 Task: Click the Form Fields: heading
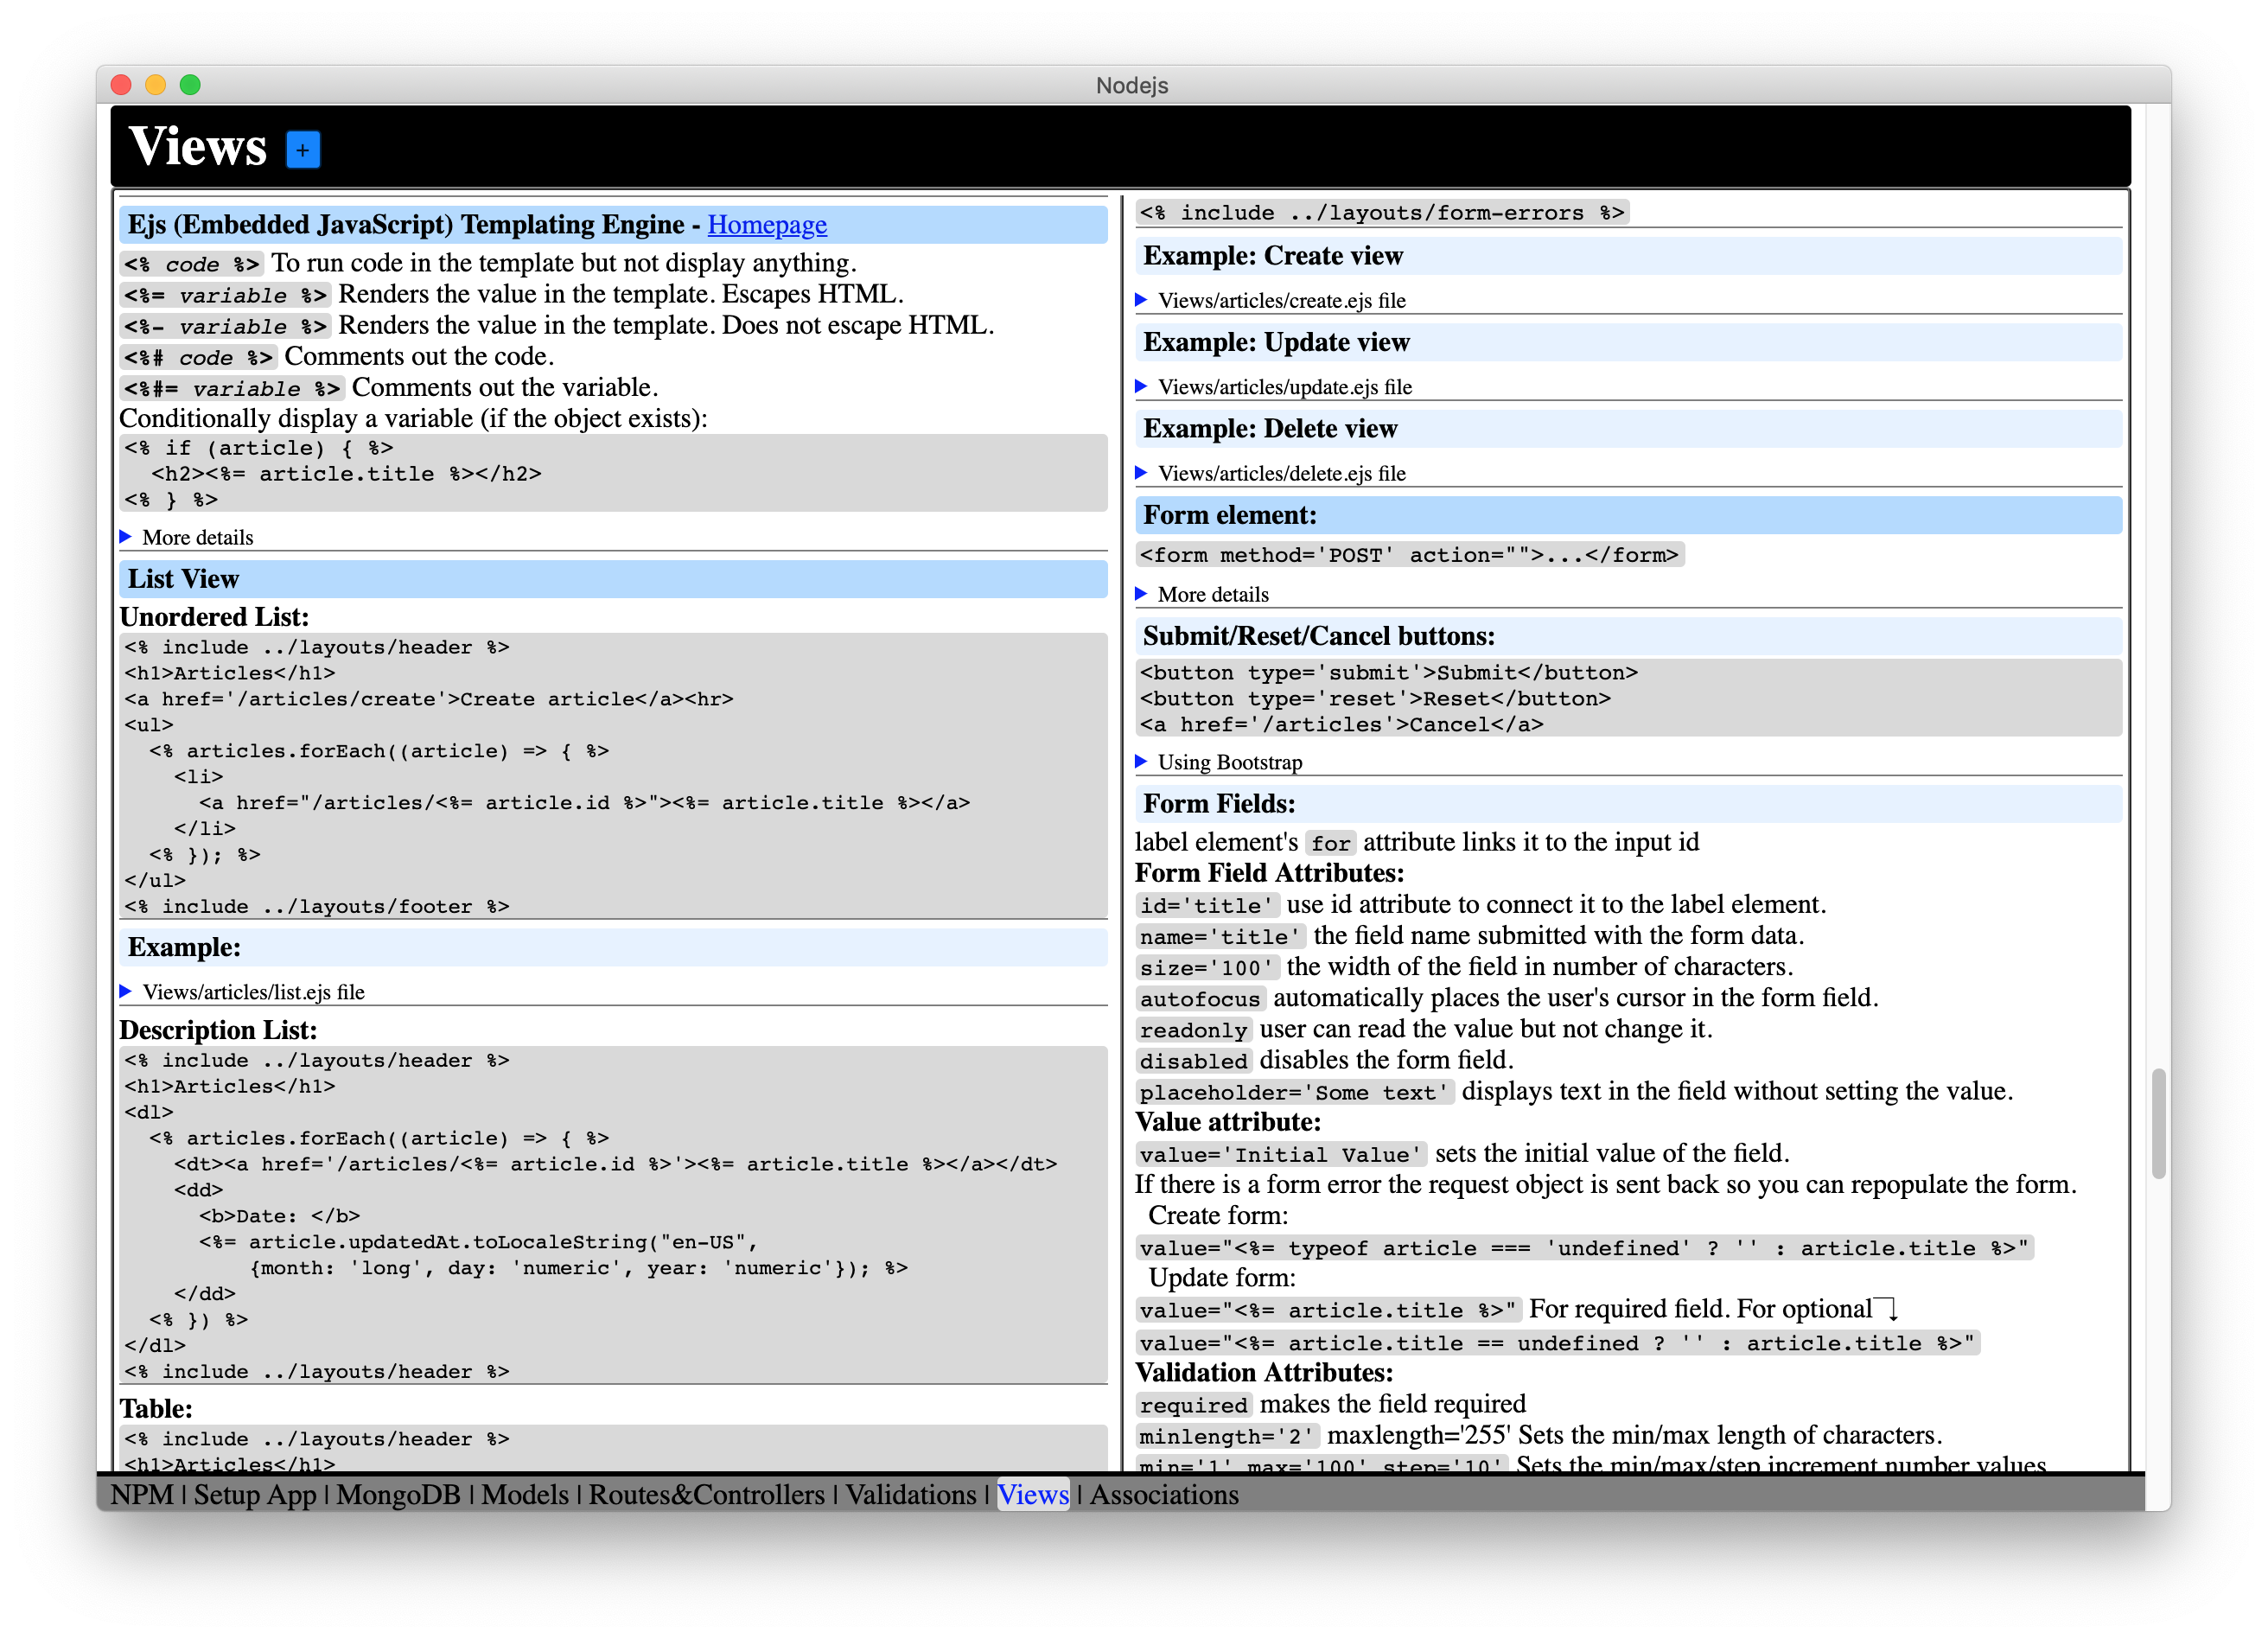point(1628,804)
